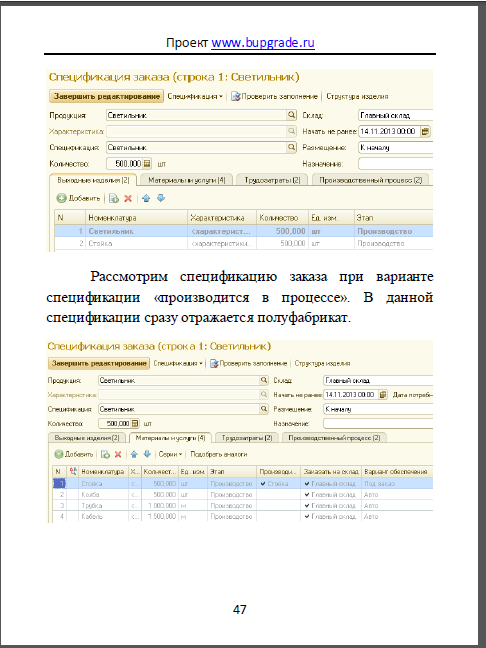Click Назначение field in second screenshot
The image size is (486, 648).
(378, 424)
